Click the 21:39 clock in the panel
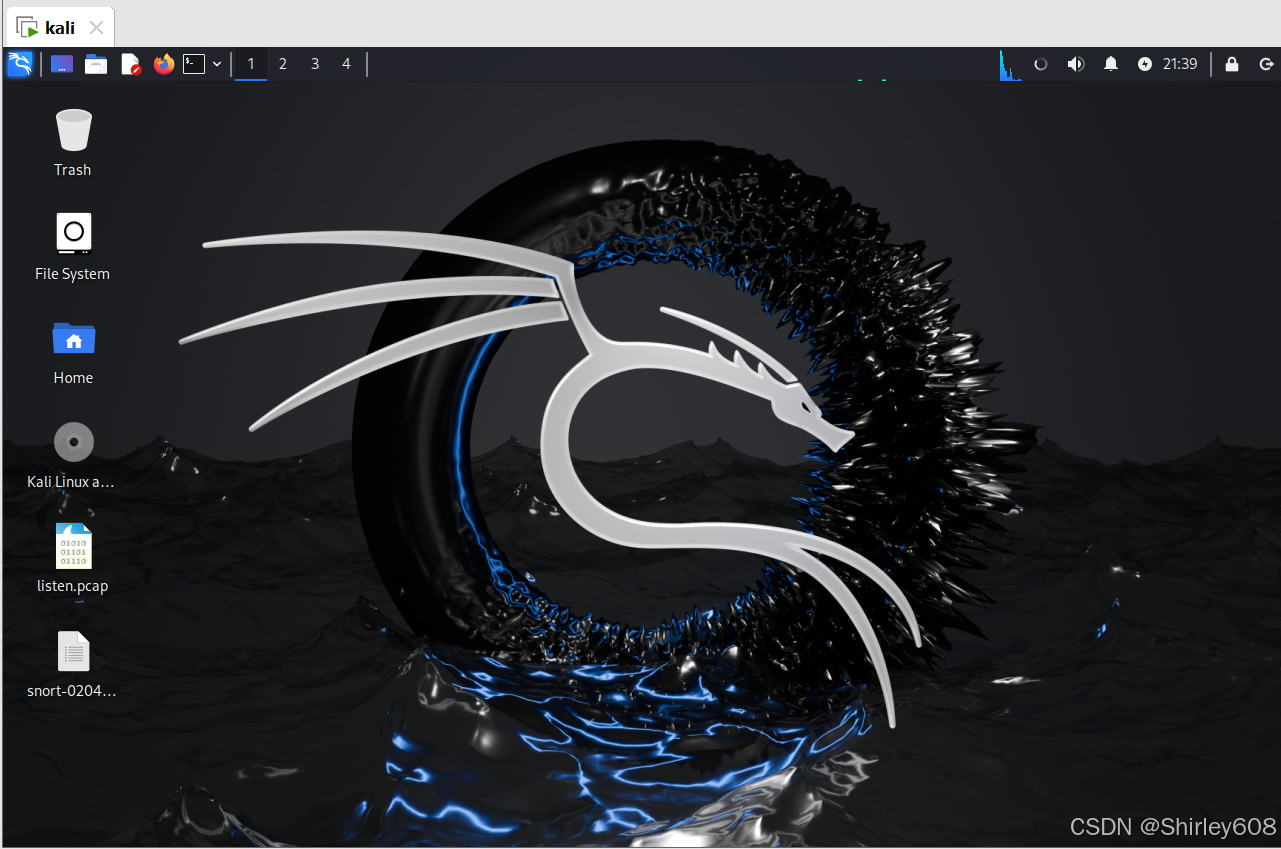The image size is (1281, 849). [x=1180, y=64]
